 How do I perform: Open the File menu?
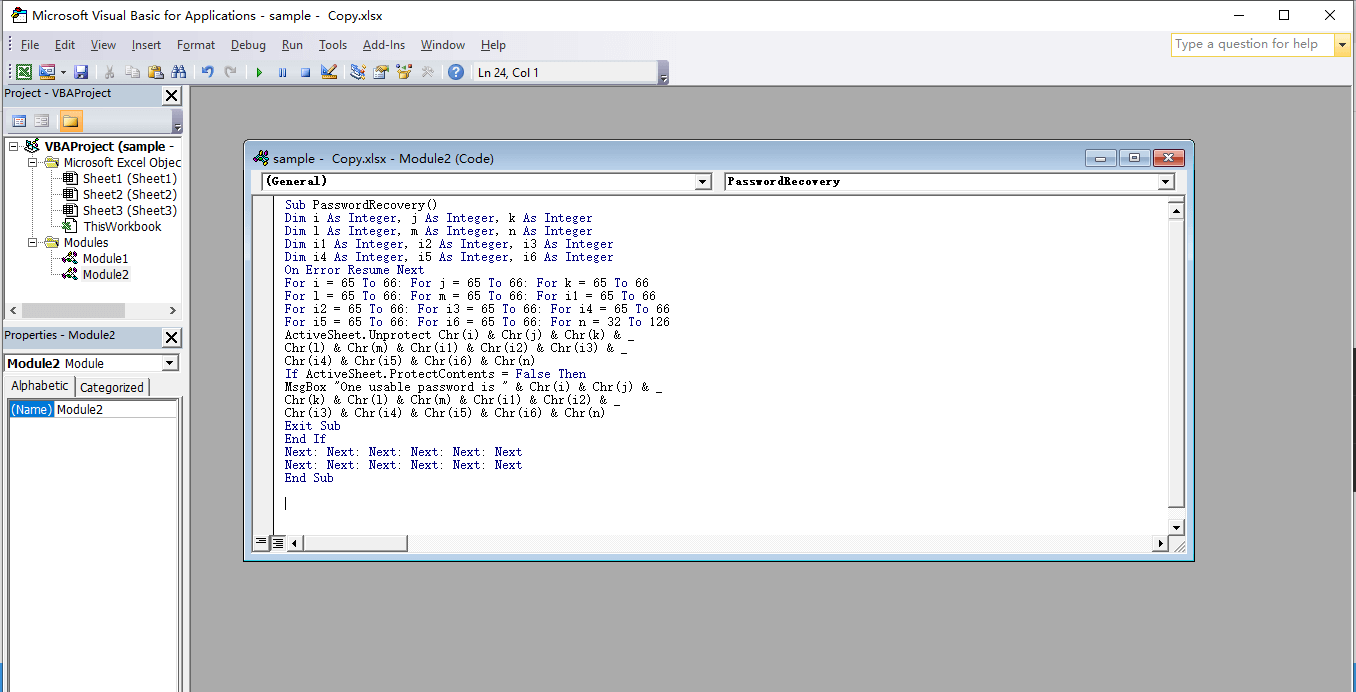pyautogui.click(x=30, y=44)
